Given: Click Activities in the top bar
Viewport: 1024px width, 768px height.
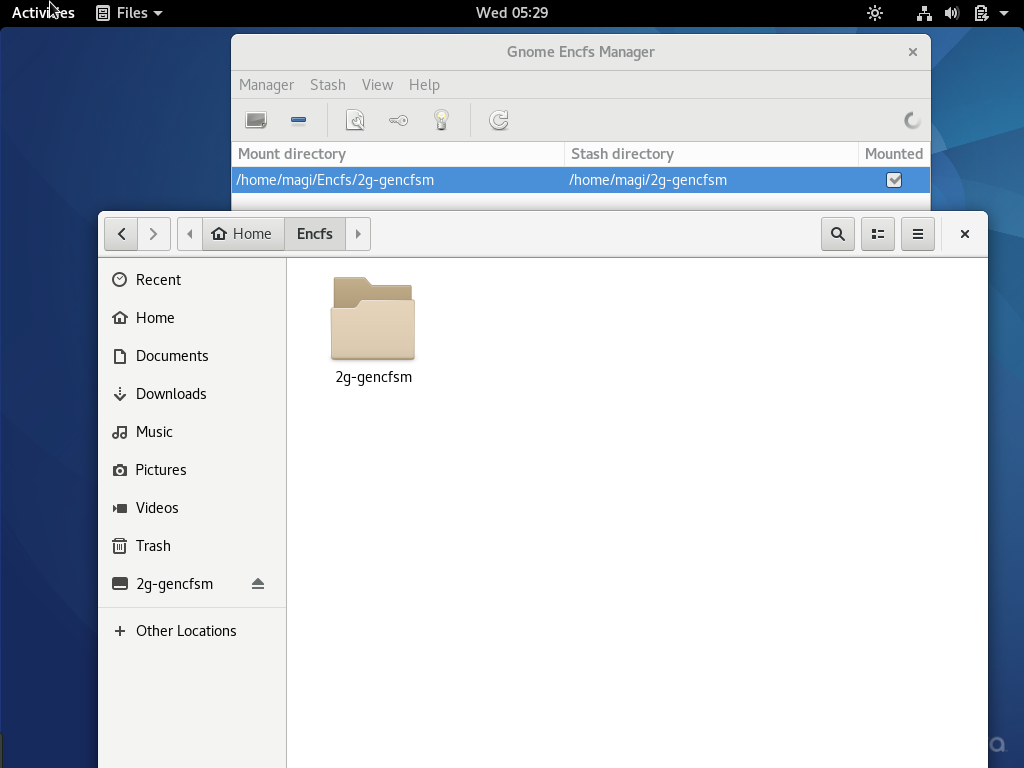Looking at the screenshot, I should point(43,13).
